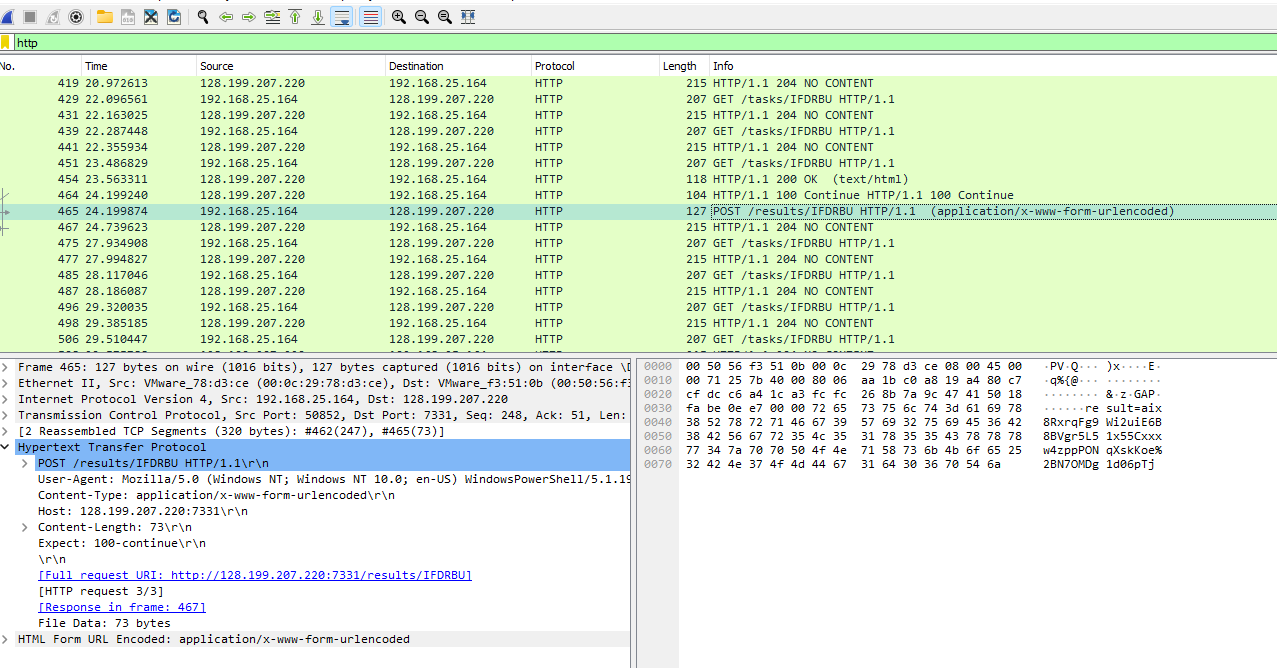1277x668 pixels.
Task: Toggle packet colorization rules
Action: (370, 17)
